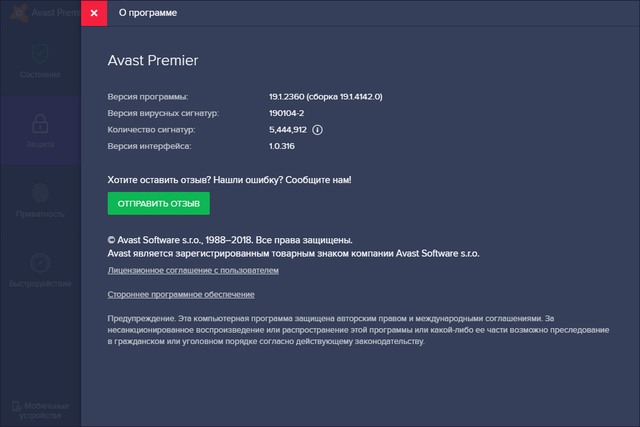Open the Приватность fingerprint icon

(40, 194)
